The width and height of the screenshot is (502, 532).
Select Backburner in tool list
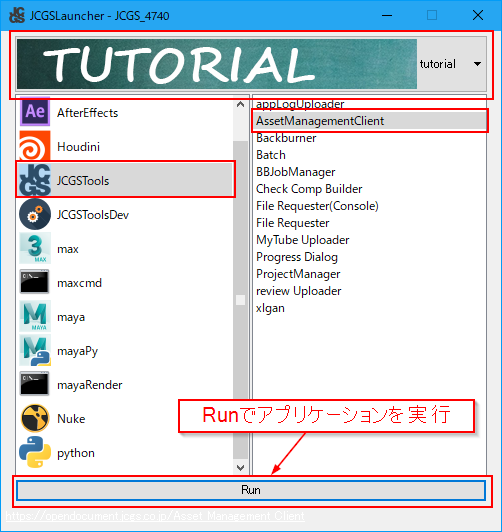pos(286,138)
